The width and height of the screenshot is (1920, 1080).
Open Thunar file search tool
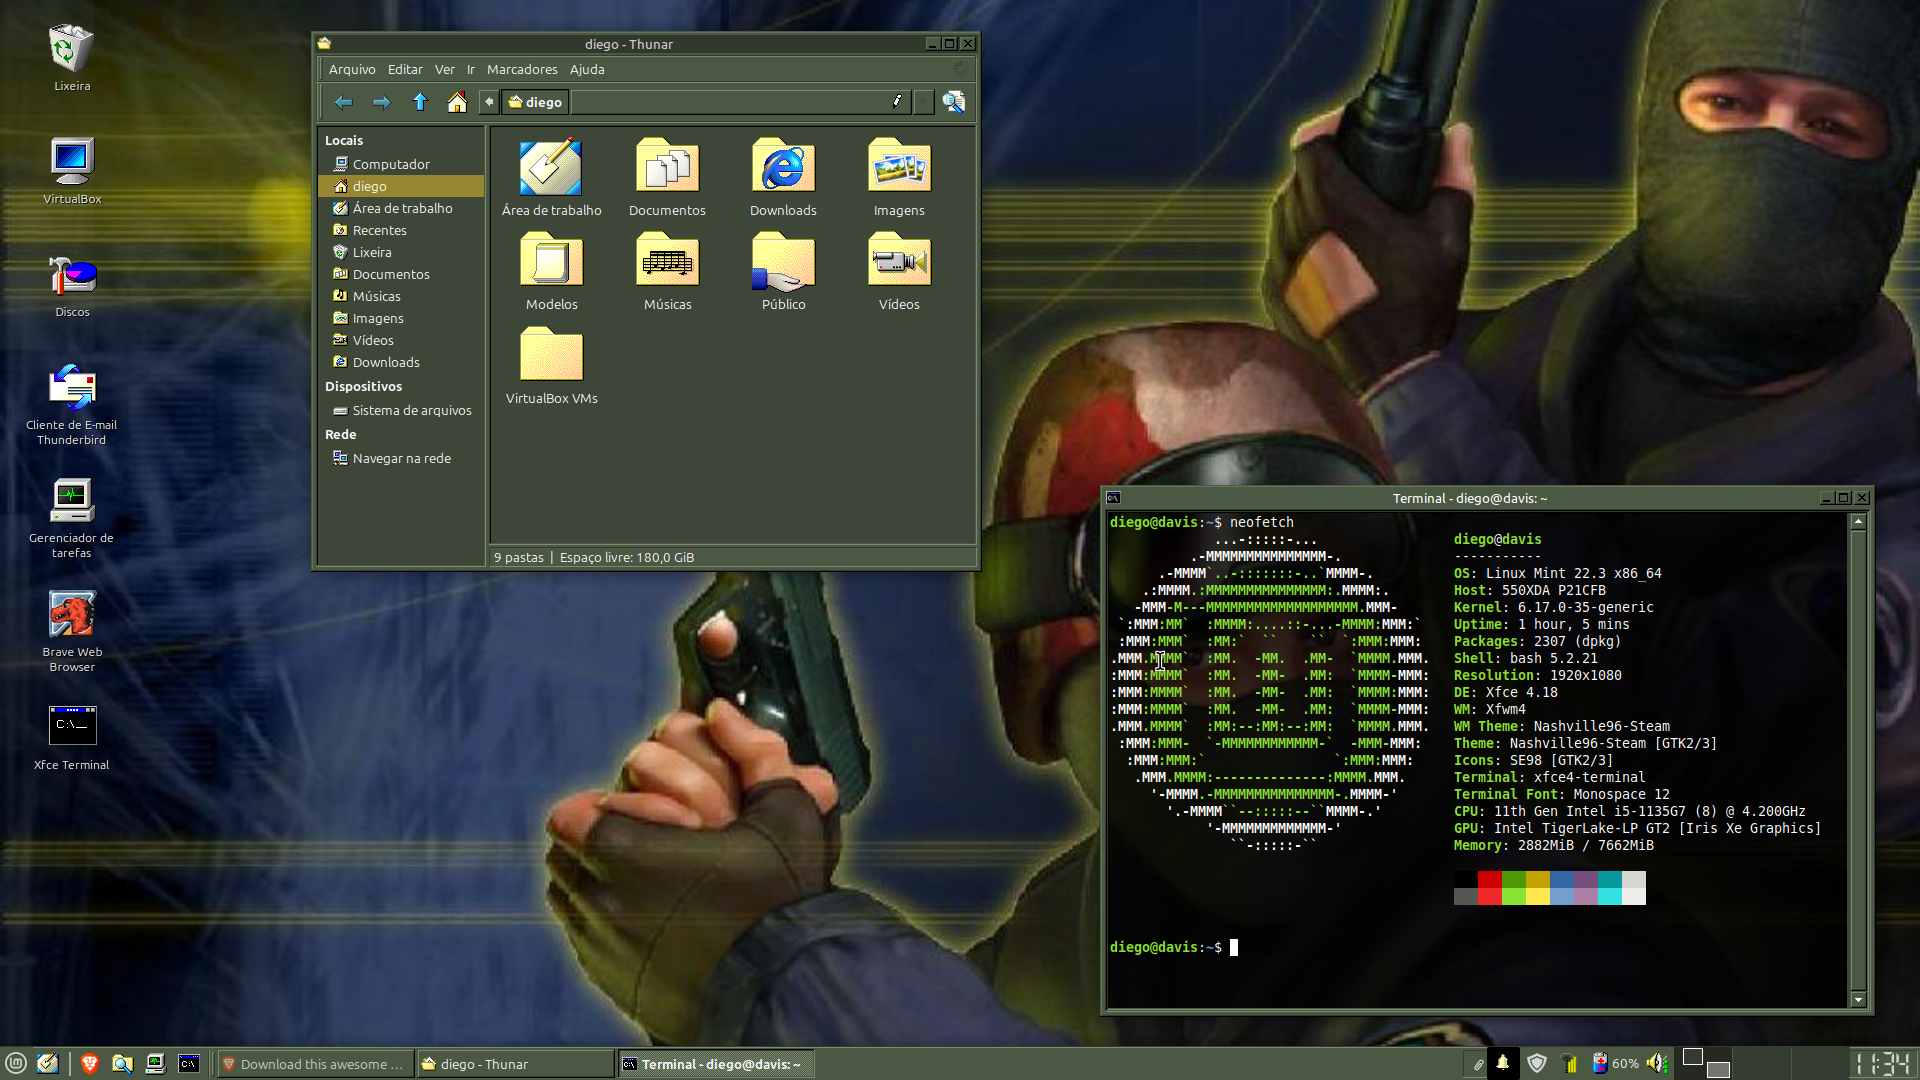pos(953,102)
